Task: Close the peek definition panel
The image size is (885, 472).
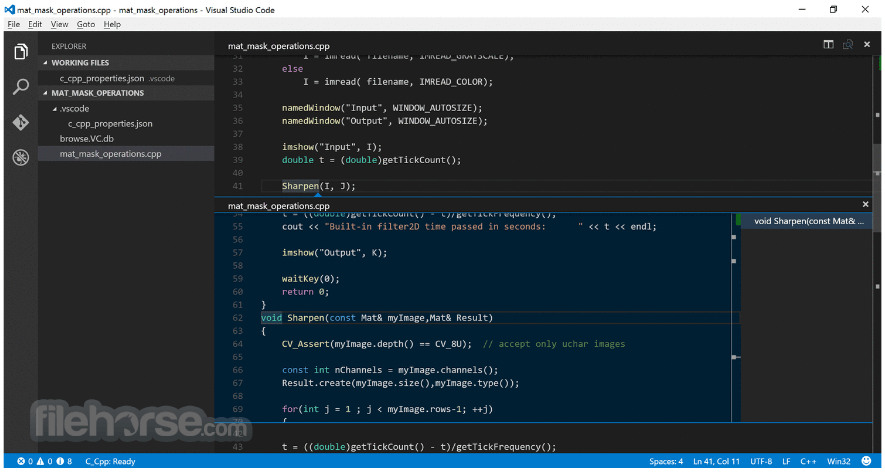Action: [866, 204]
